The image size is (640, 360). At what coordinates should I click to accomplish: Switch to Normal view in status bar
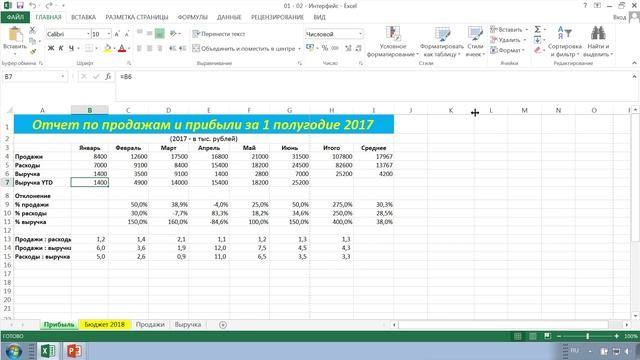(x=518, y=336)
